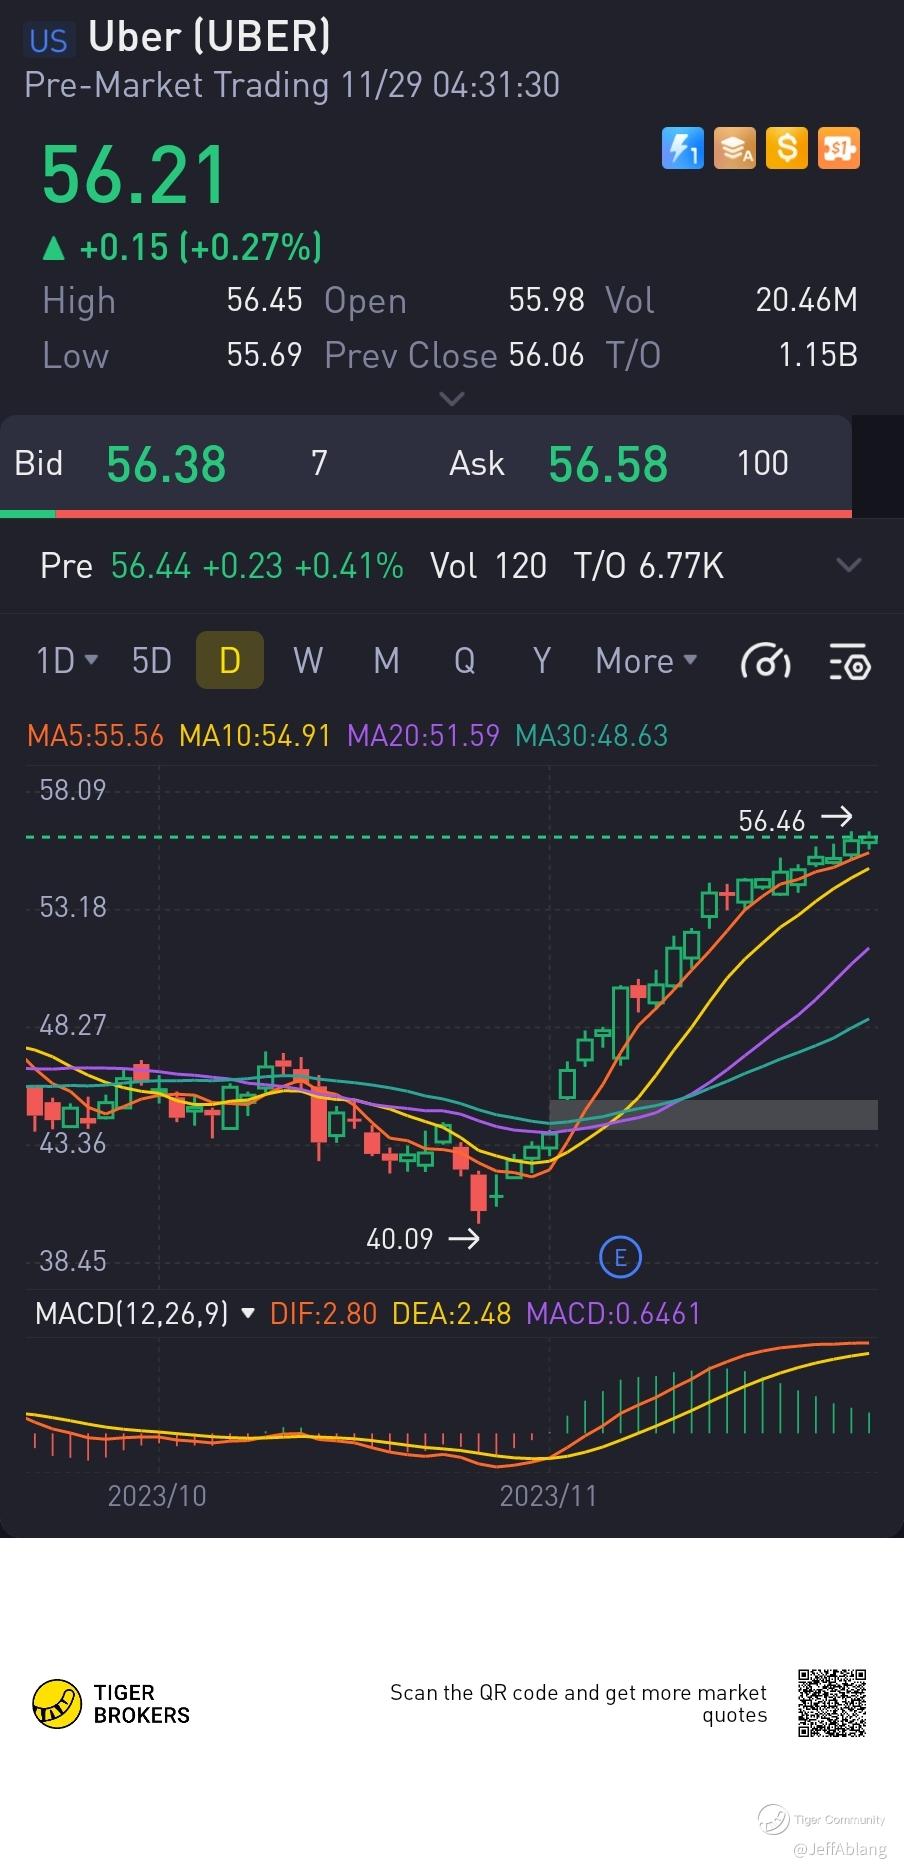Tap the blue lightning bolt badge icon
The width and height of the screenshot is (904, 1870).
pos(683,148)
